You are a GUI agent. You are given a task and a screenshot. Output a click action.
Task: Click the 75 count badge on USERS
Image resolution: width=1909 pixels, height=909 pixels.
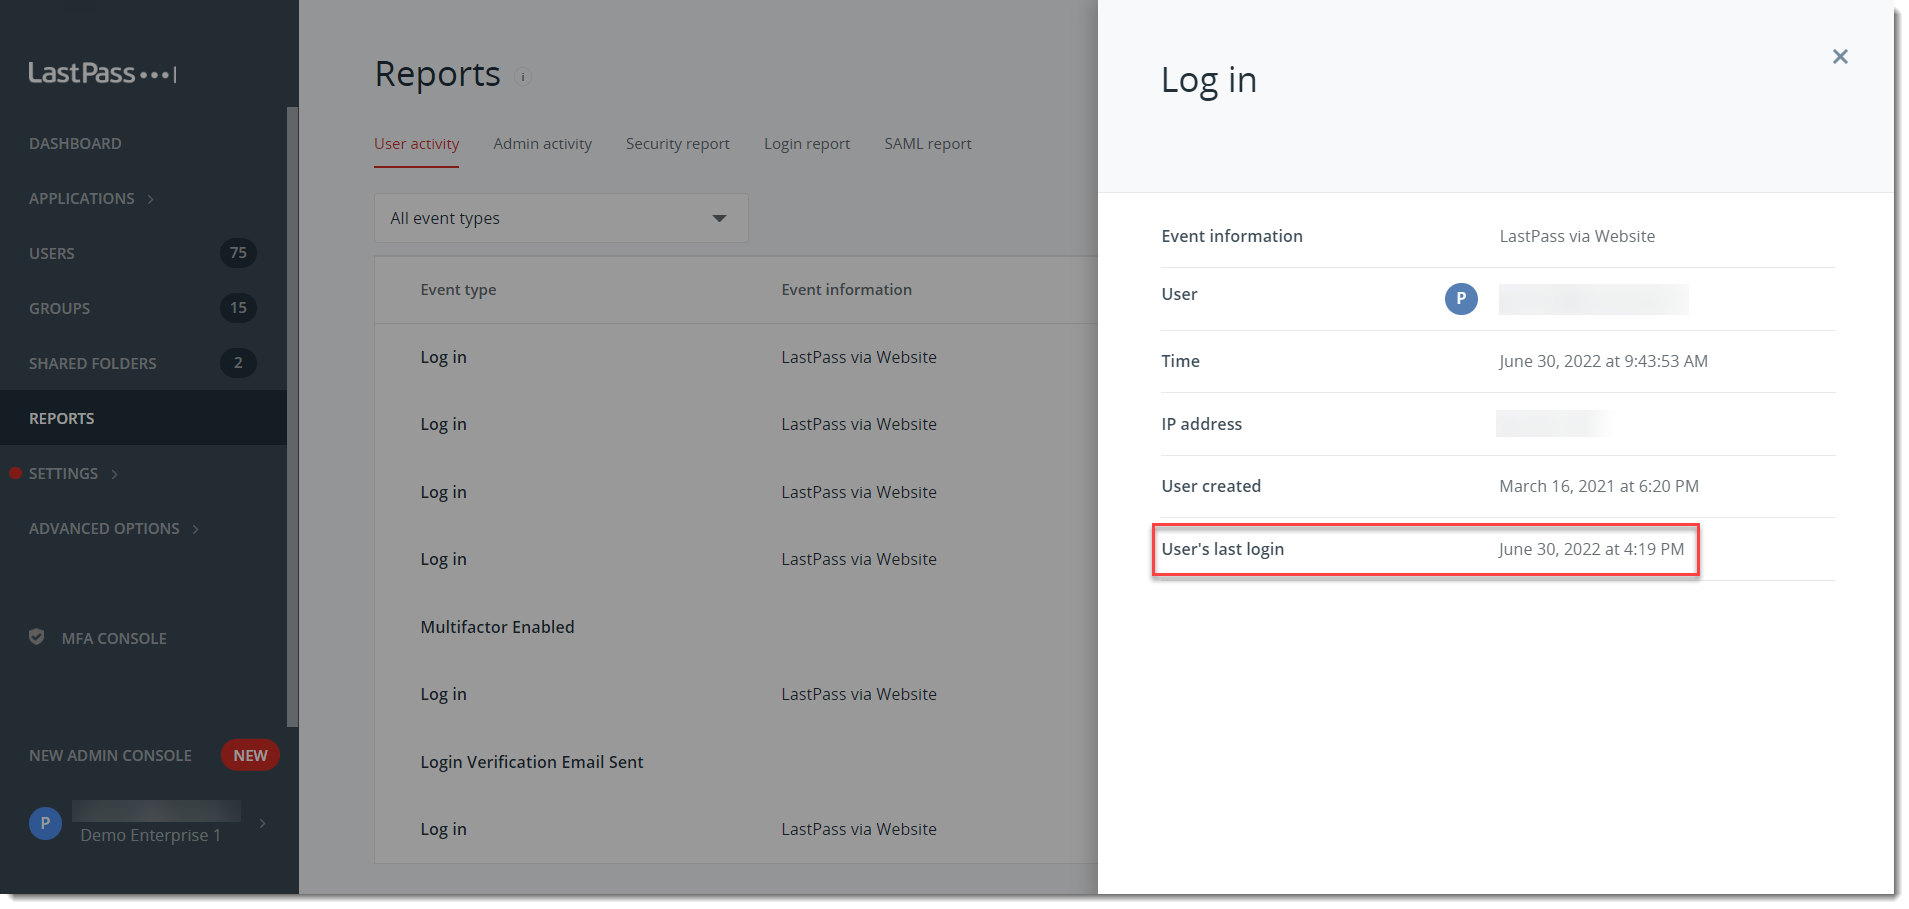click(x=238, y=253)
